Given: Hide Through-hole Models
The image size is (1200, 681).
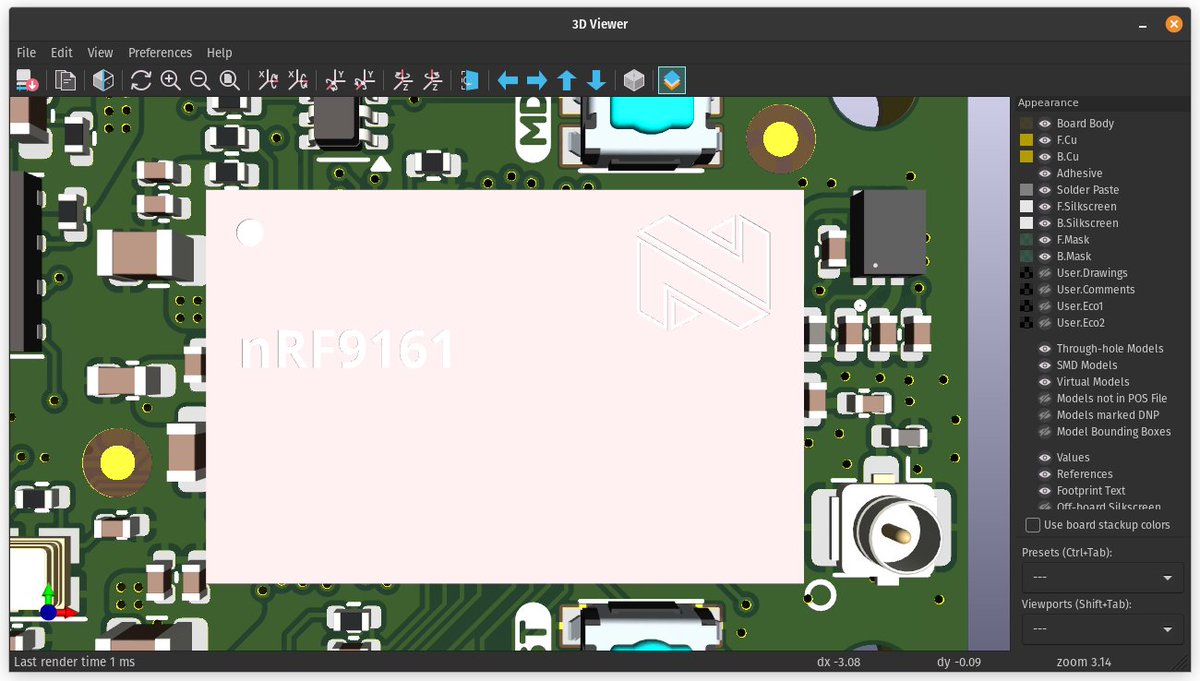Looking at the screenshot, I should click(x=1044, y=349).
